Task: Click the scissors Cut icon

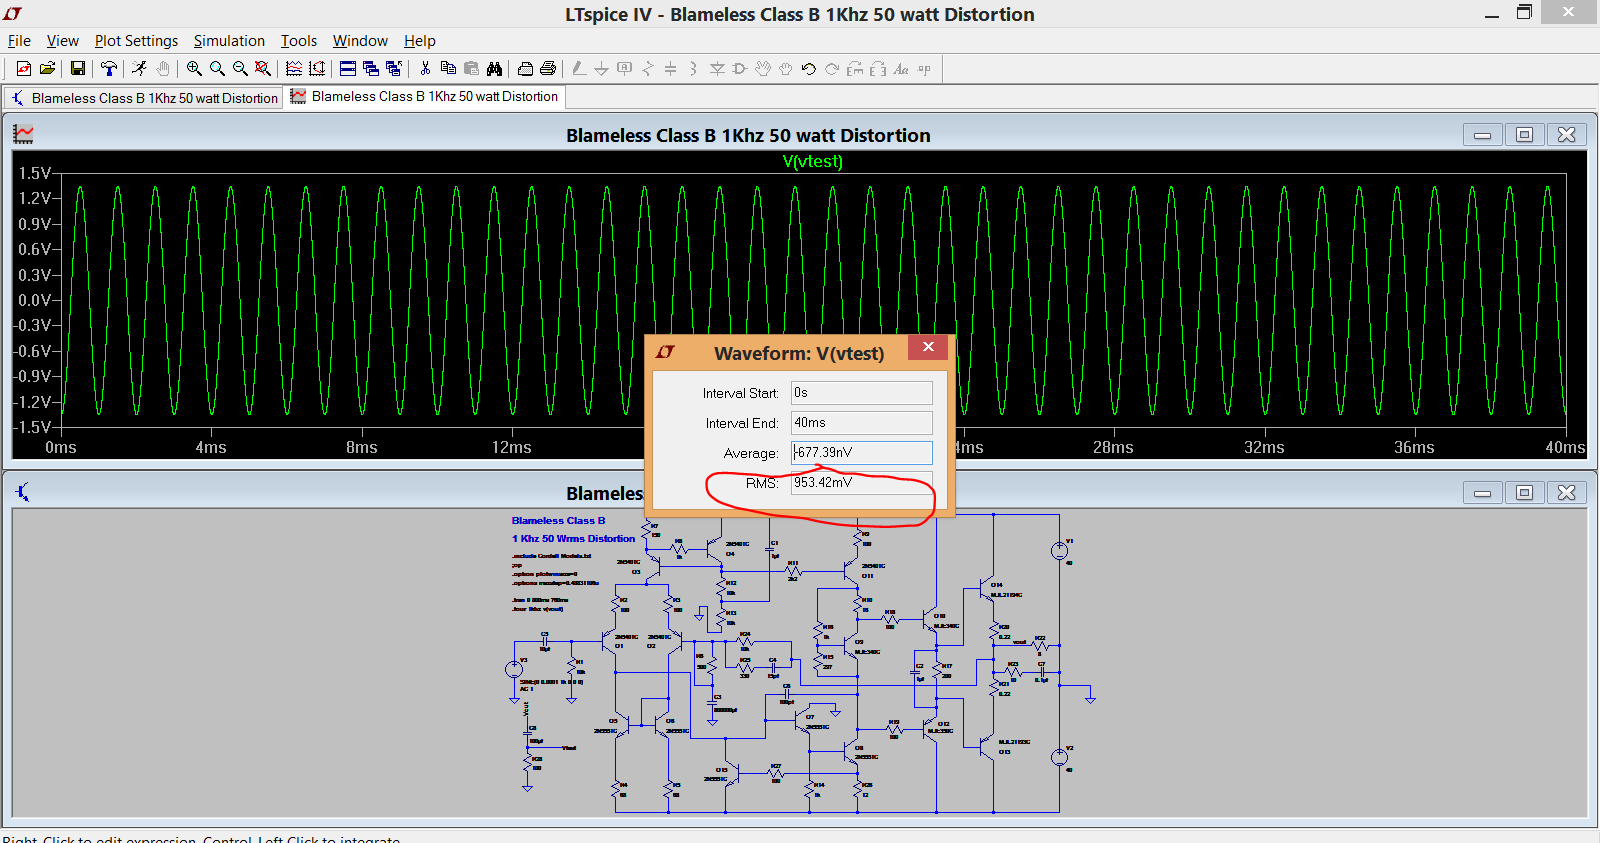Action: pos(425,69)
